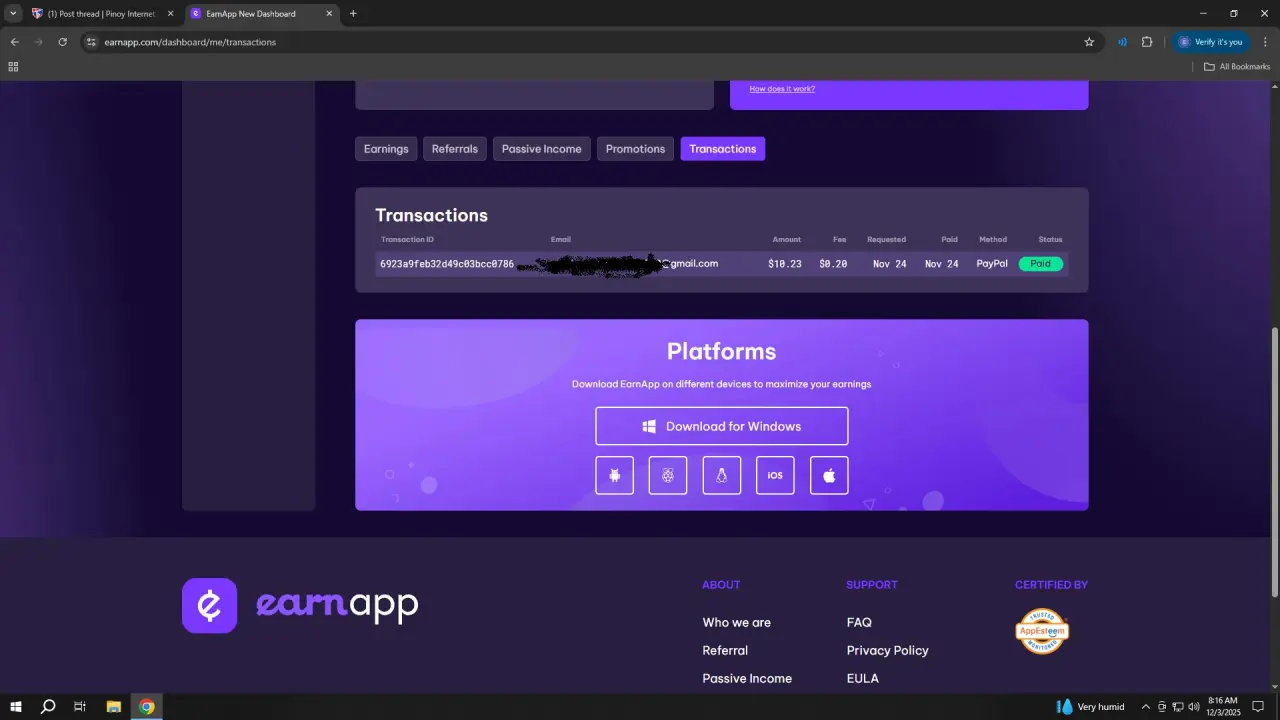Screen dimensions: 1280x720
Task: Download EarnApp for Android
Action: coord(615,476)
